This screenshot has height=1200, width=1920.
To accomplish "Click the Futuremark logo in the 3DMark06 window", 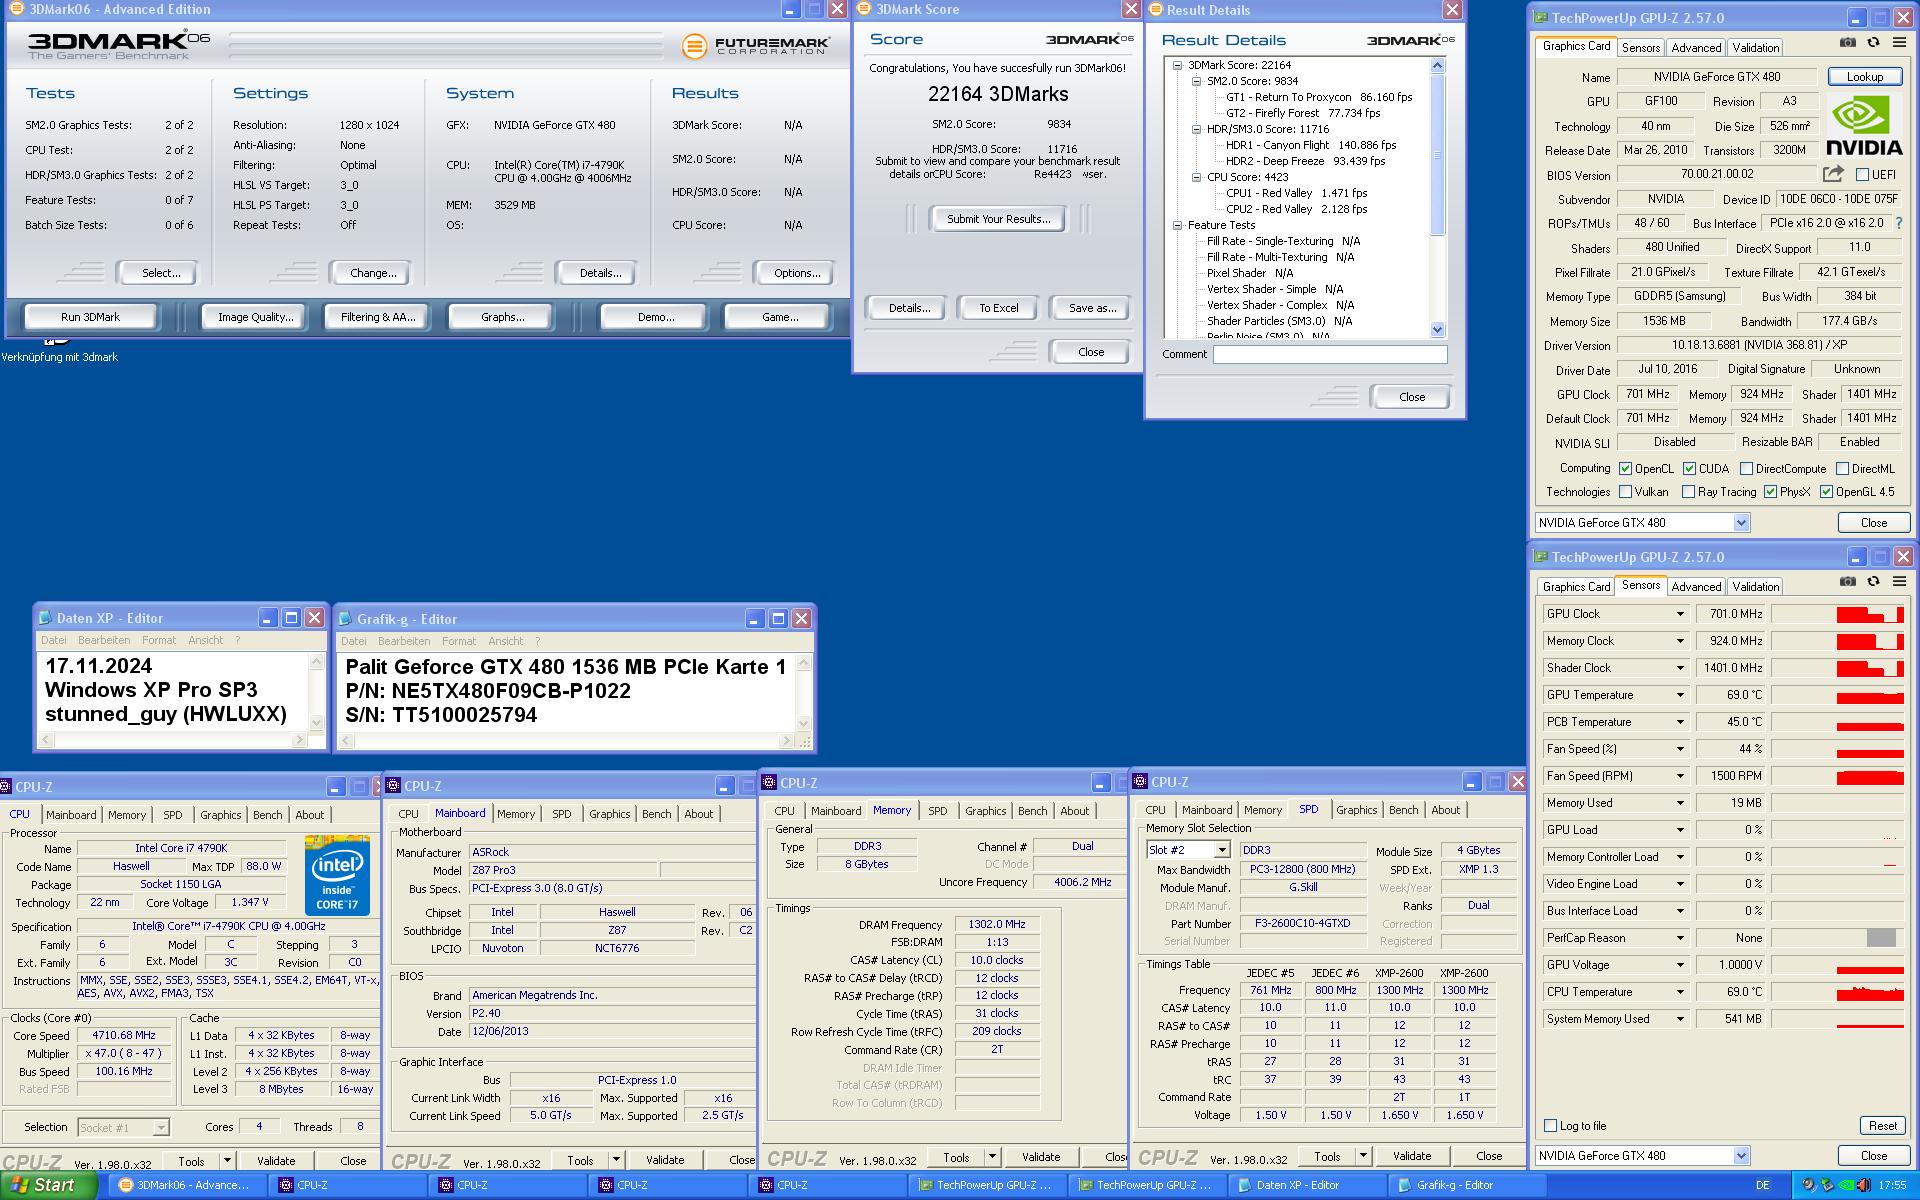I will click(756, 46).
